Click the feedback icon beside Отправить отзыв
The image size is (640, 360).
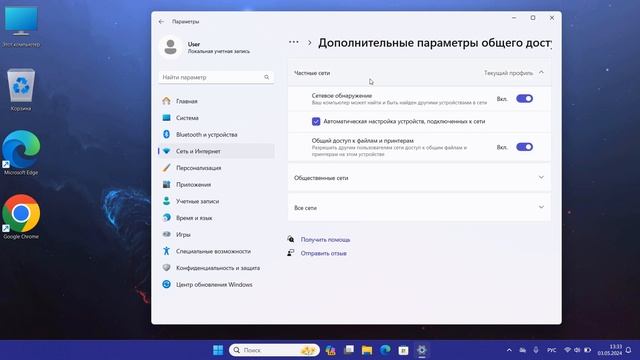point(291,253)
